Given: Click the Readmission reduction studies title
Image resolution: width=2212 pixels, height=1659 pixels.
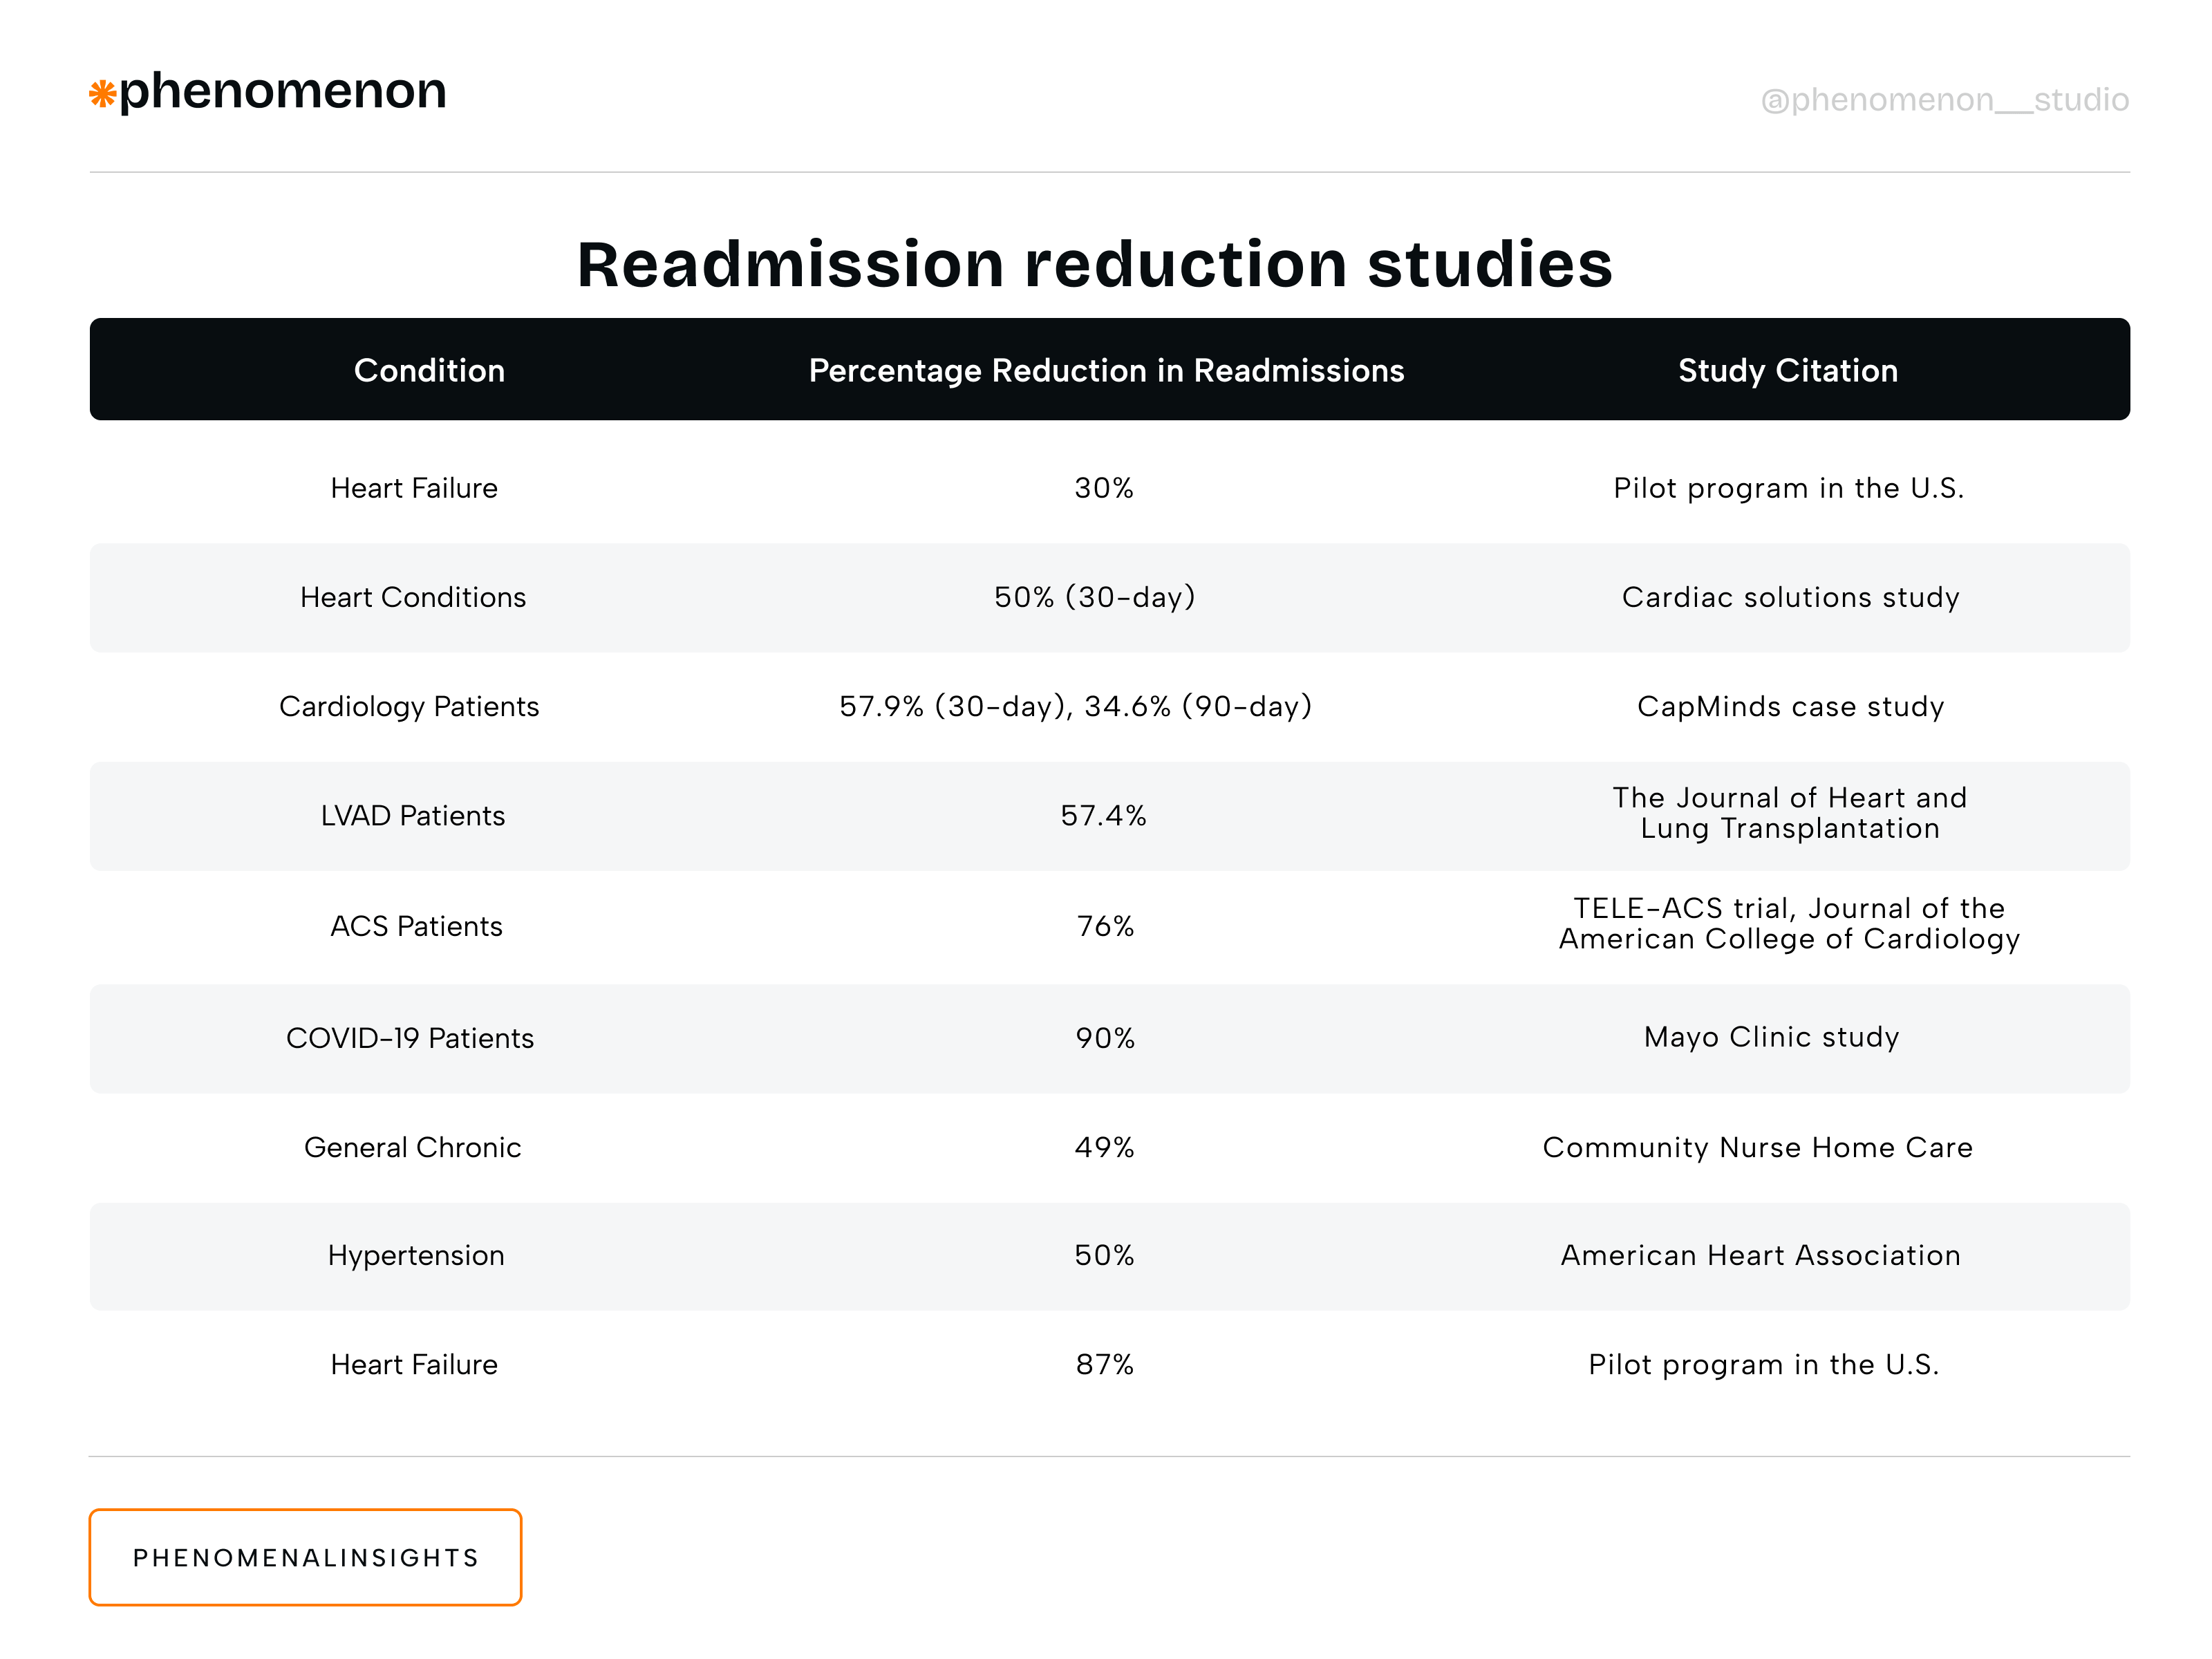Looking at the screenshot, I should (1094, 265).
